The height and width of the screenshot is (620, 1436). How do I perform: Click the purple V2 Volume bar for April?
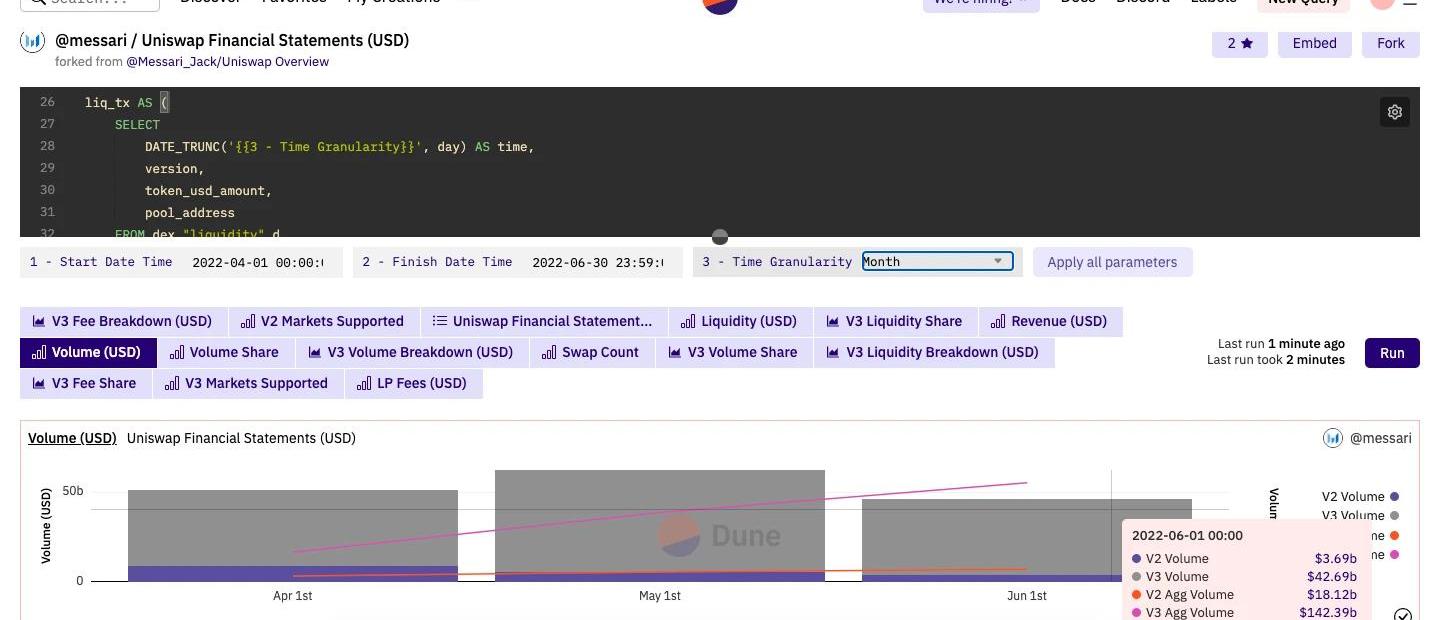[x=293, y=574]
